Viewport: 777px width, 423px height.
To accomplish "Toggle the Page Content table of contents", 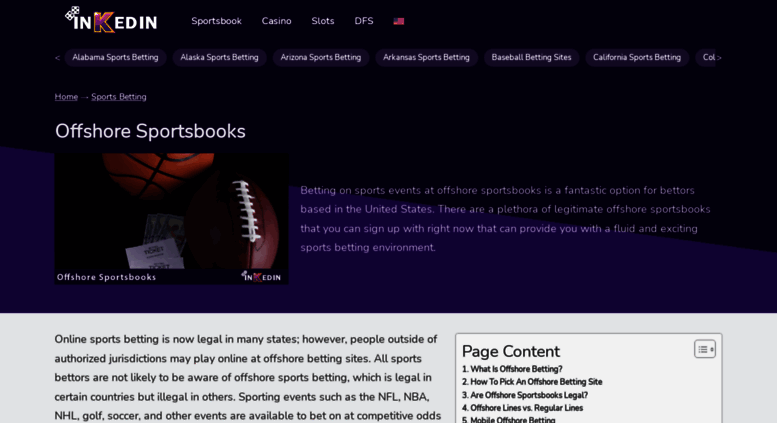I will 705,349.
